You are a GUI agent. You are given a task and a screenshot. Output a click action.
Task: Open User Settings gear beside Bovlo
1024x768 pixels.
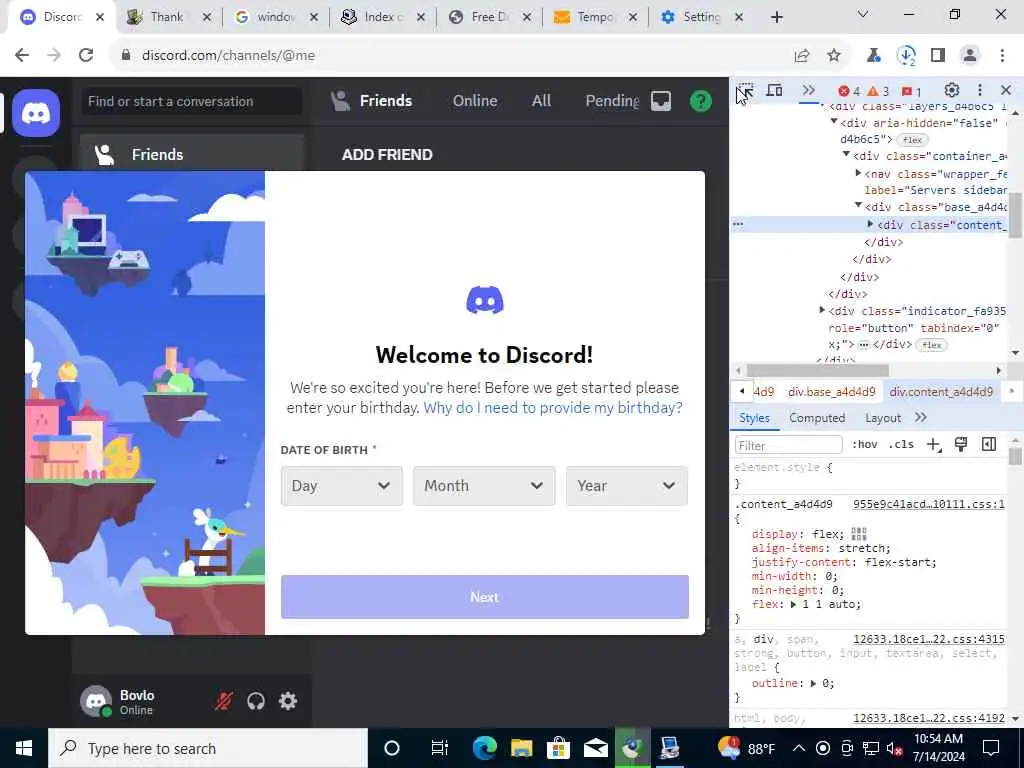(x=288, y=701)
